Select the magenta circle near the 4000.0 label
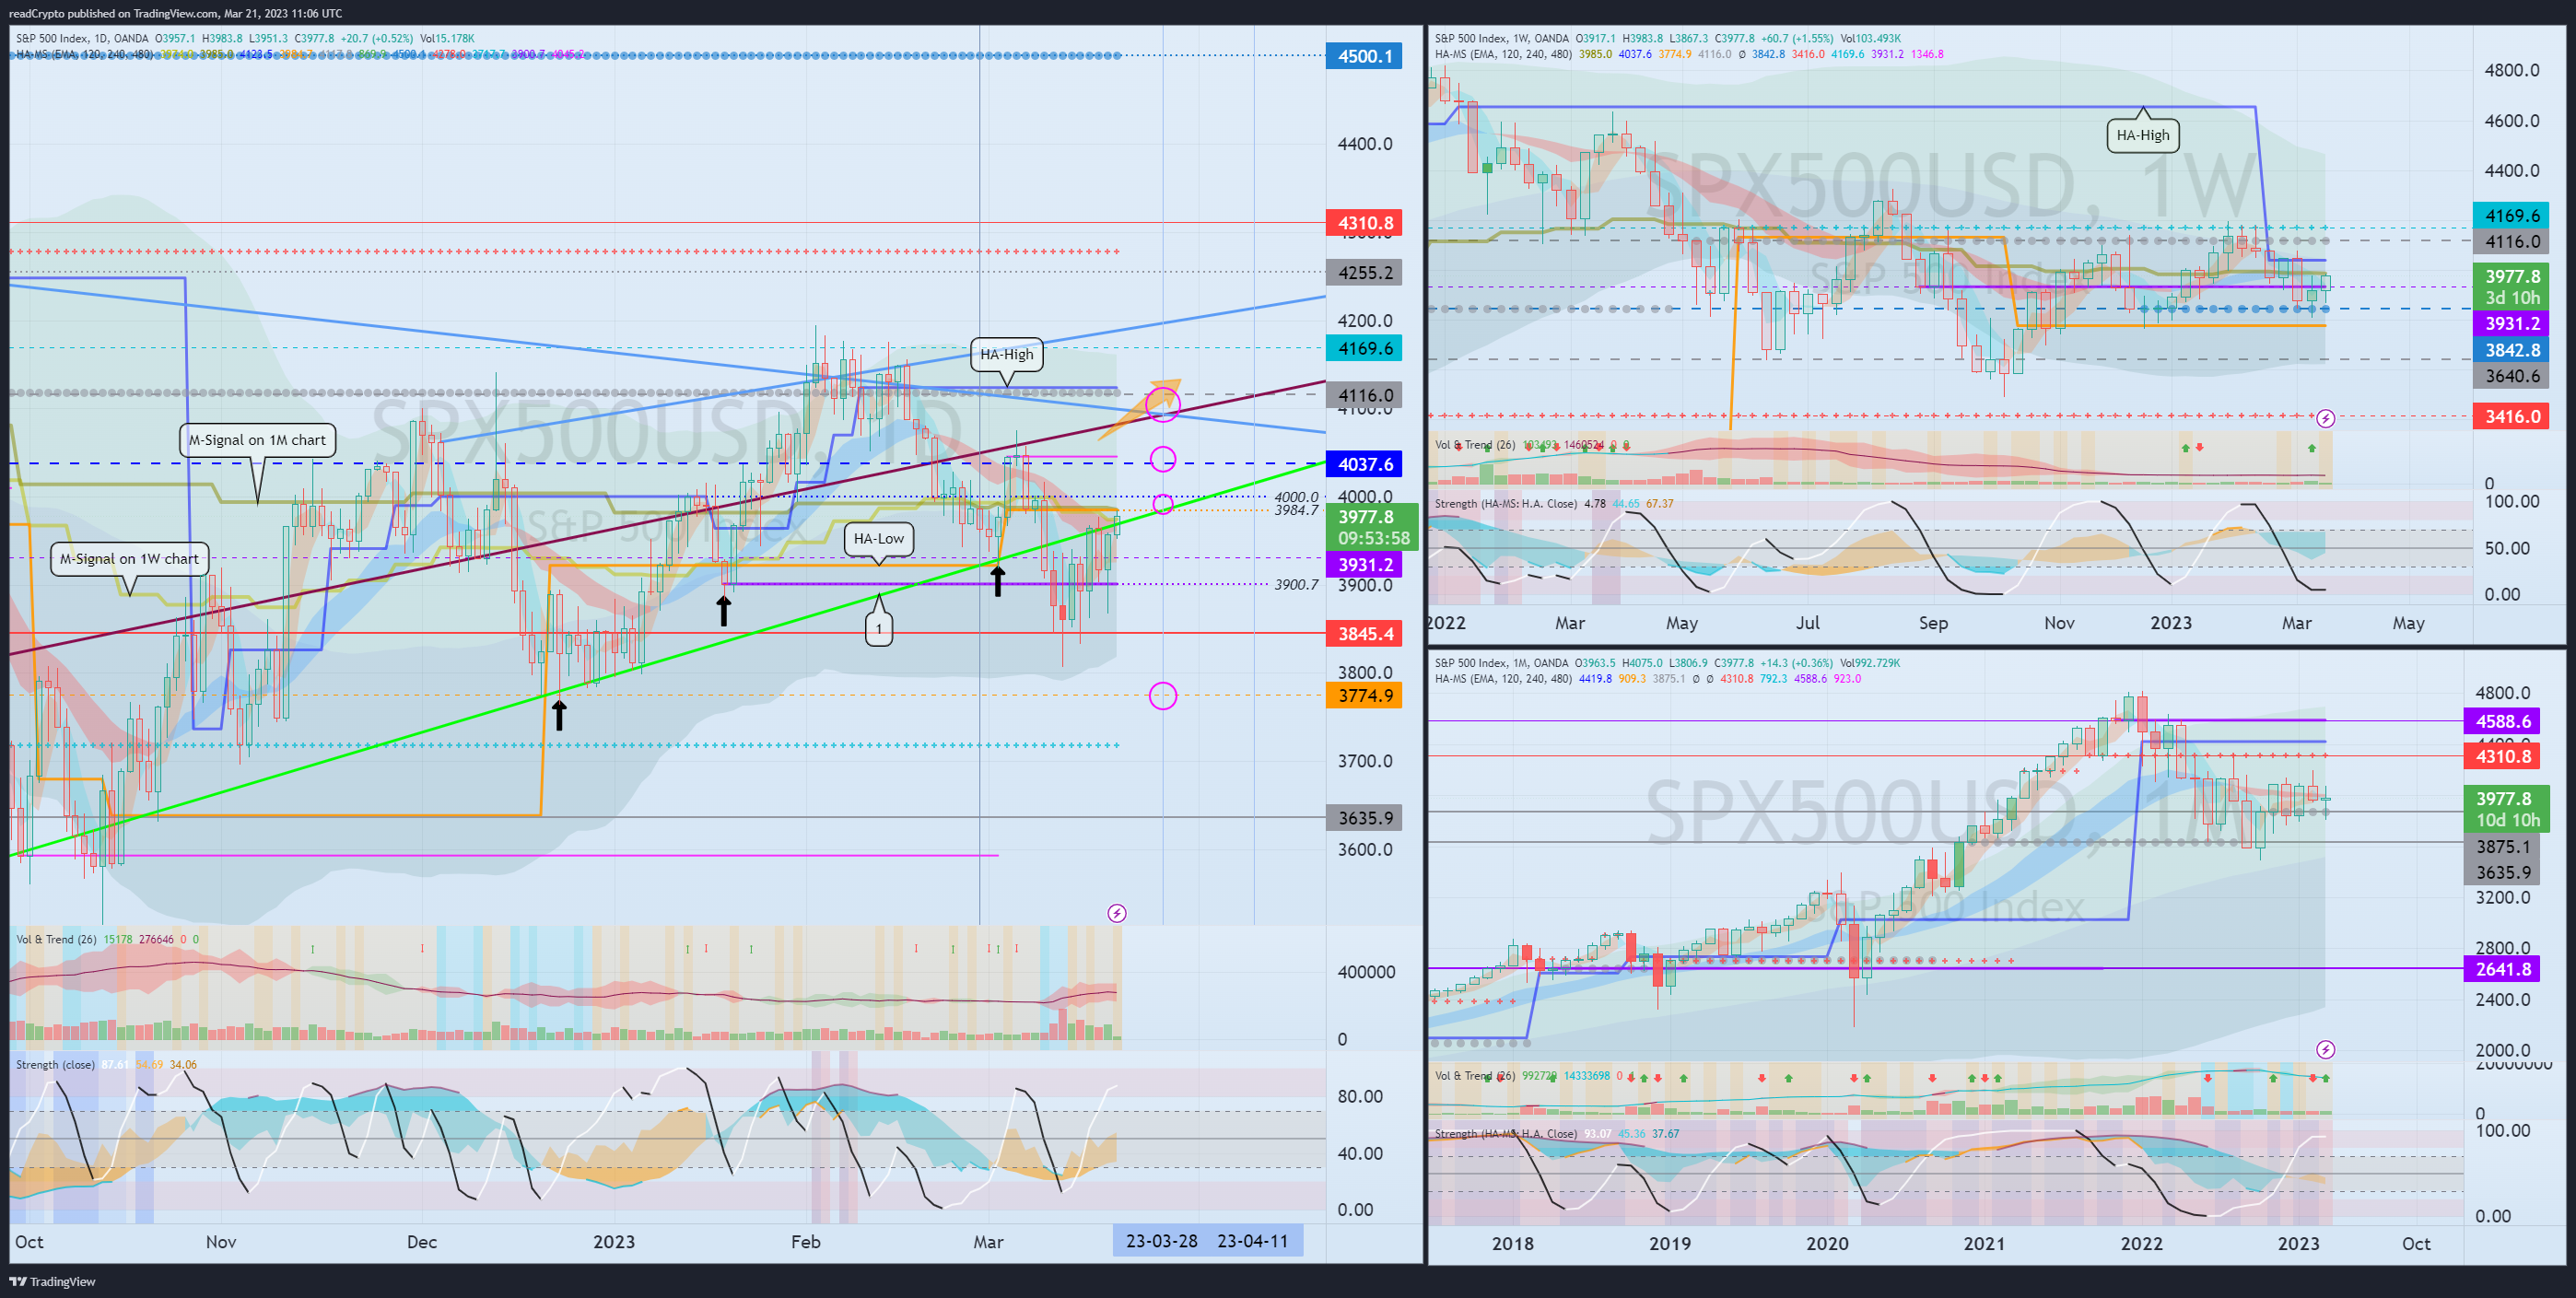Image resolution: width=2576 pixels, height=1298 pixels. (1163, 504)
